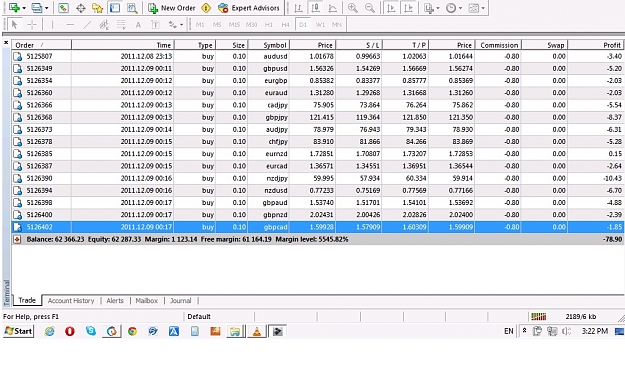
Task: Switch chart to candlestick mode
Action: click(x=315, y=8)
